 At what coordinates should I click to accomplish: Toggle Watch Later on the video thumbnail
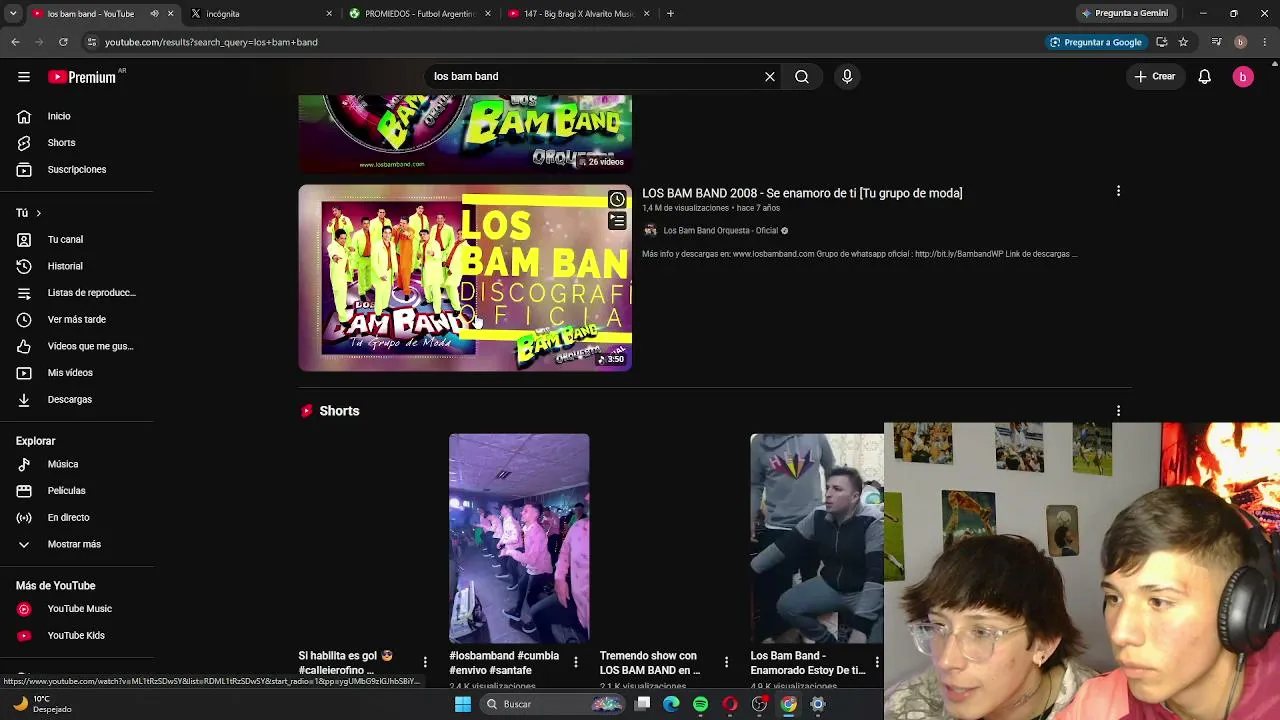(x=617, y=199)
